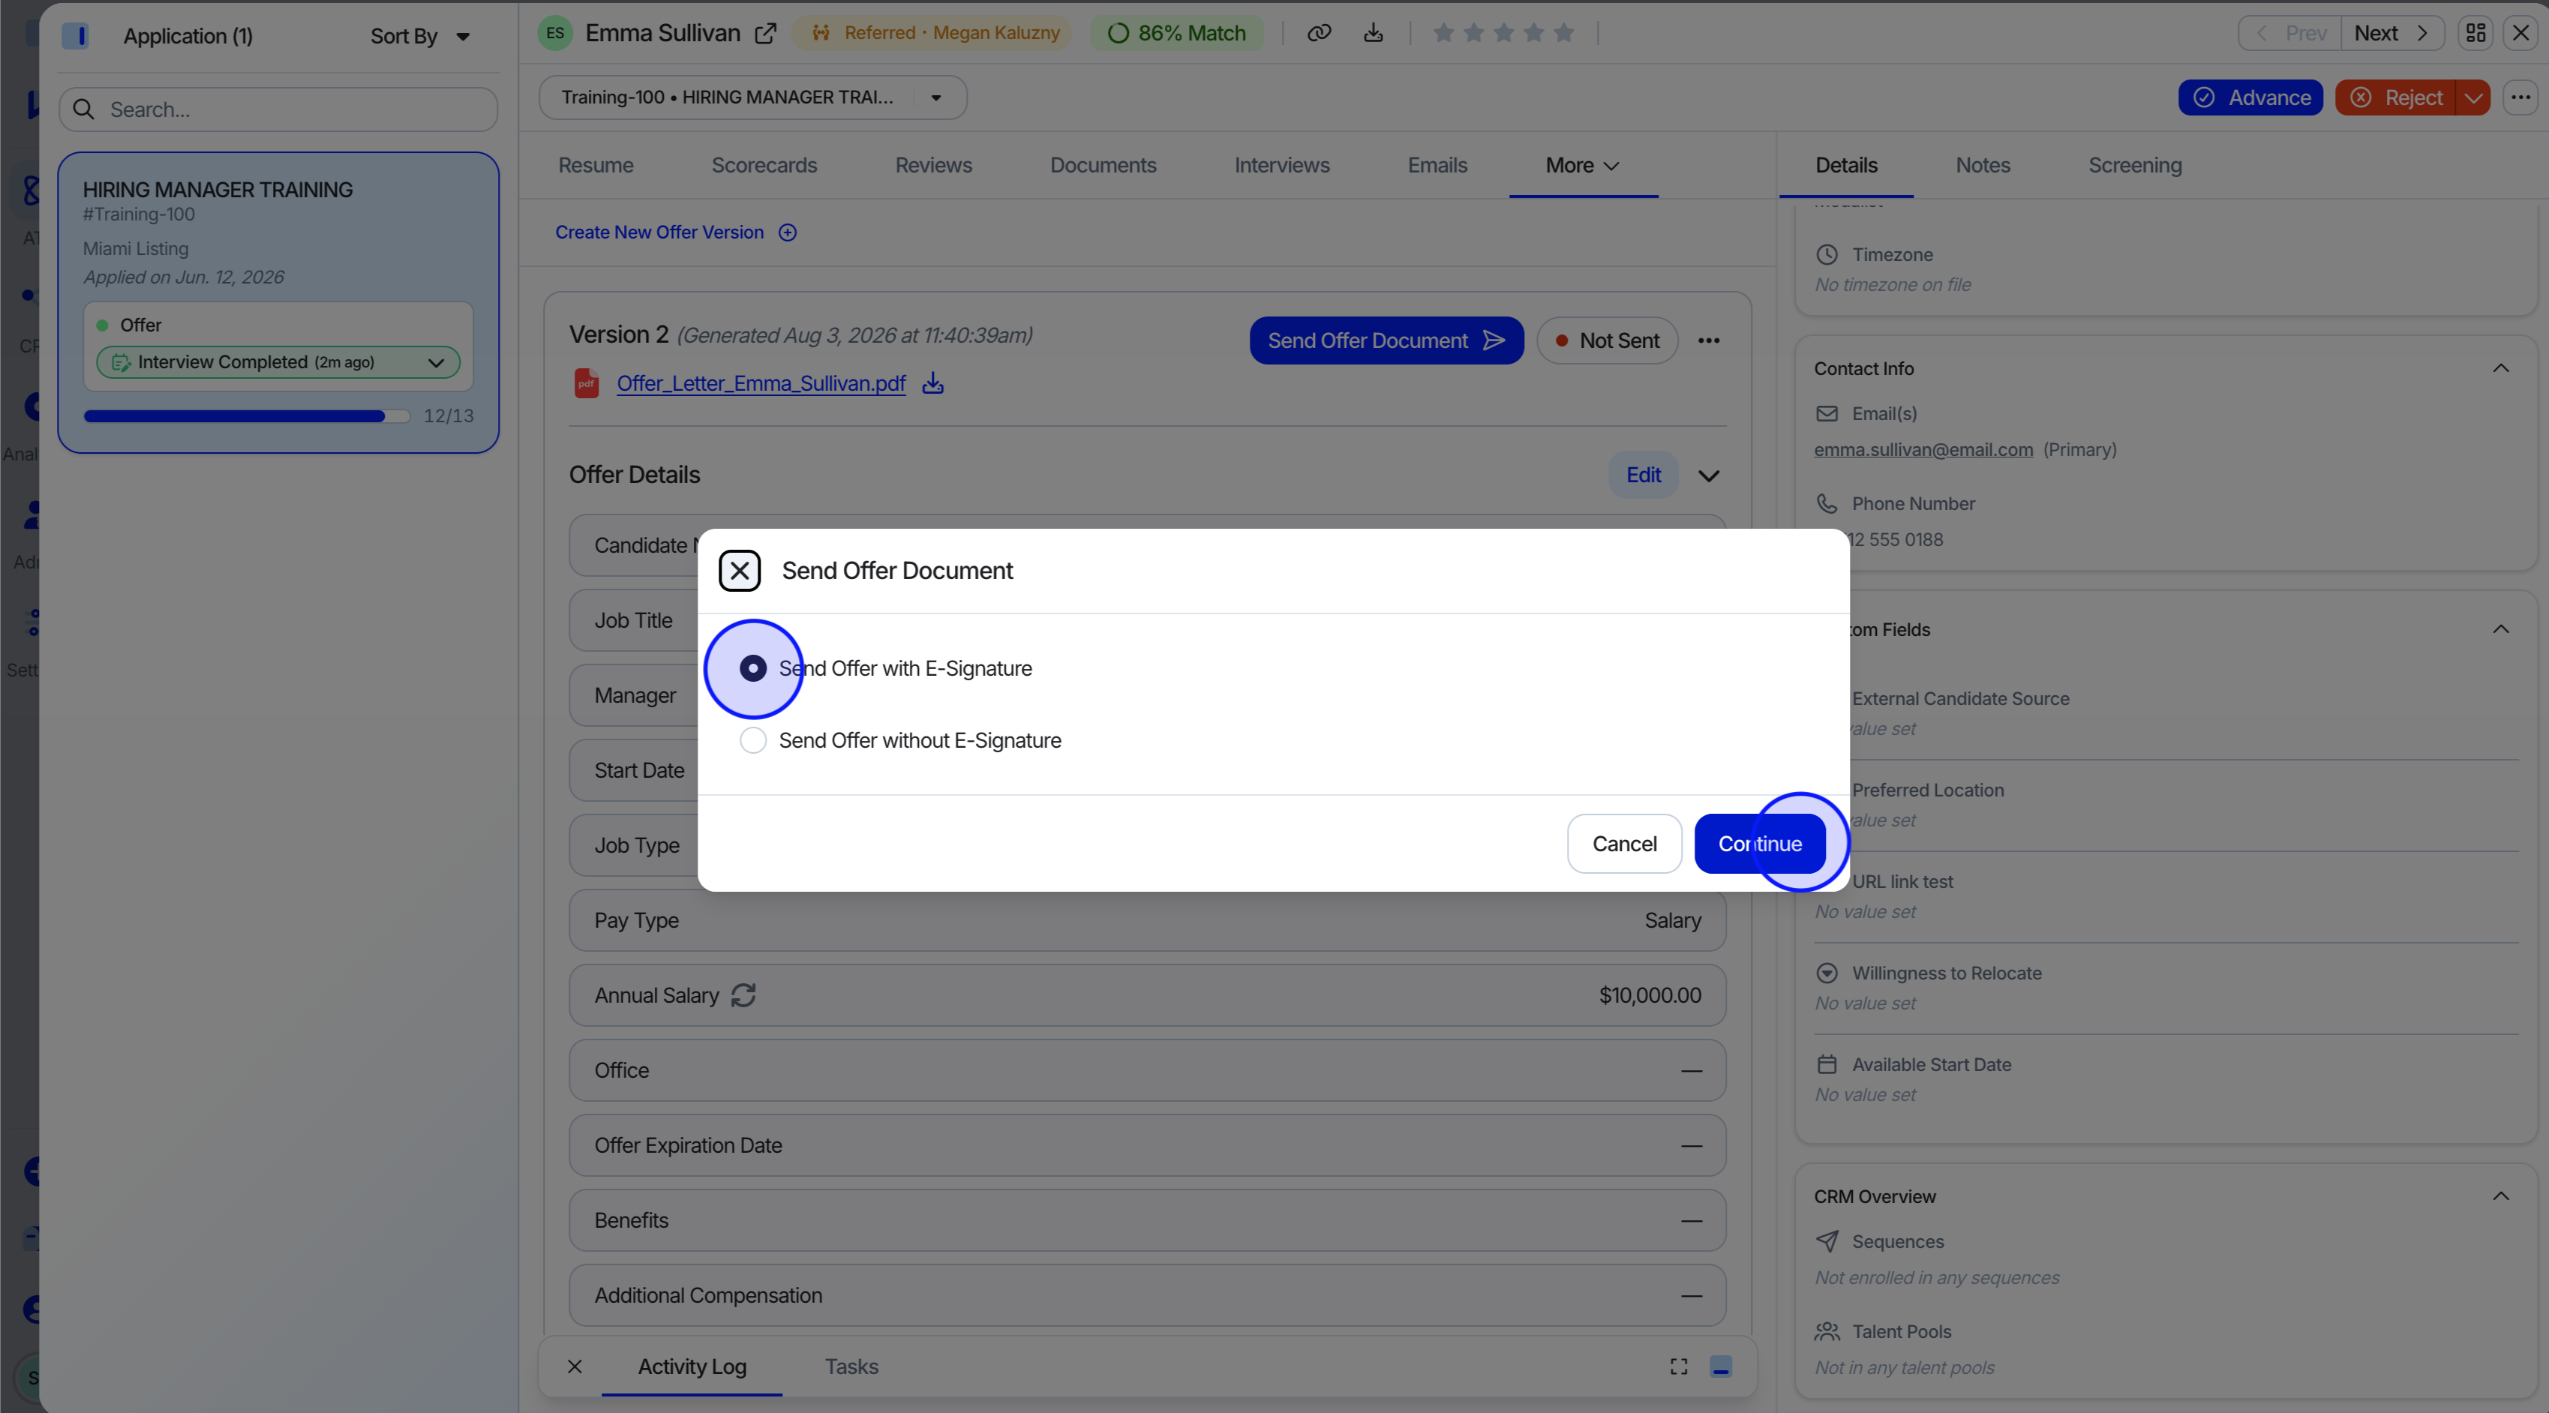2549x1413 pixels.
Task: Open Version 2 more options ellipsis
Action: [x=1708, y=341]
